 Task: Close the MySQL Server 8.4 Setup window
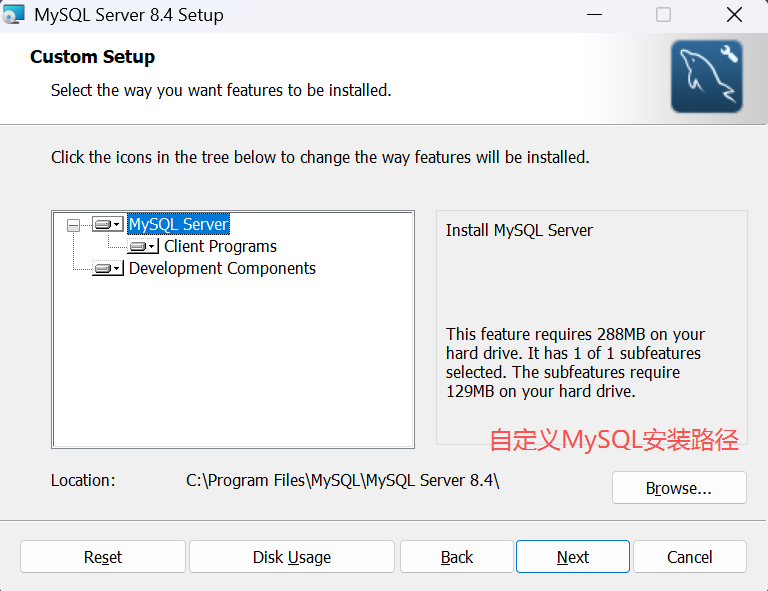[x=734, y=15]
